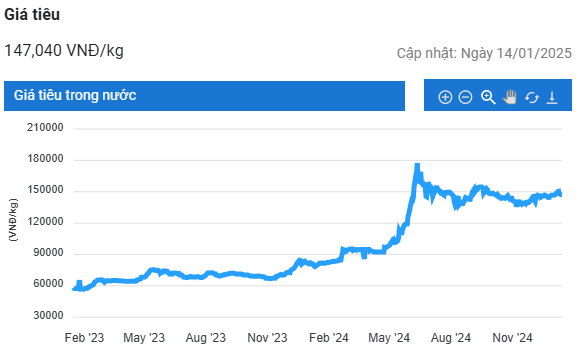Click the Cập nhật date label
Screen dimensions: 583x361
pyautogui.click(x=484, y=53)
